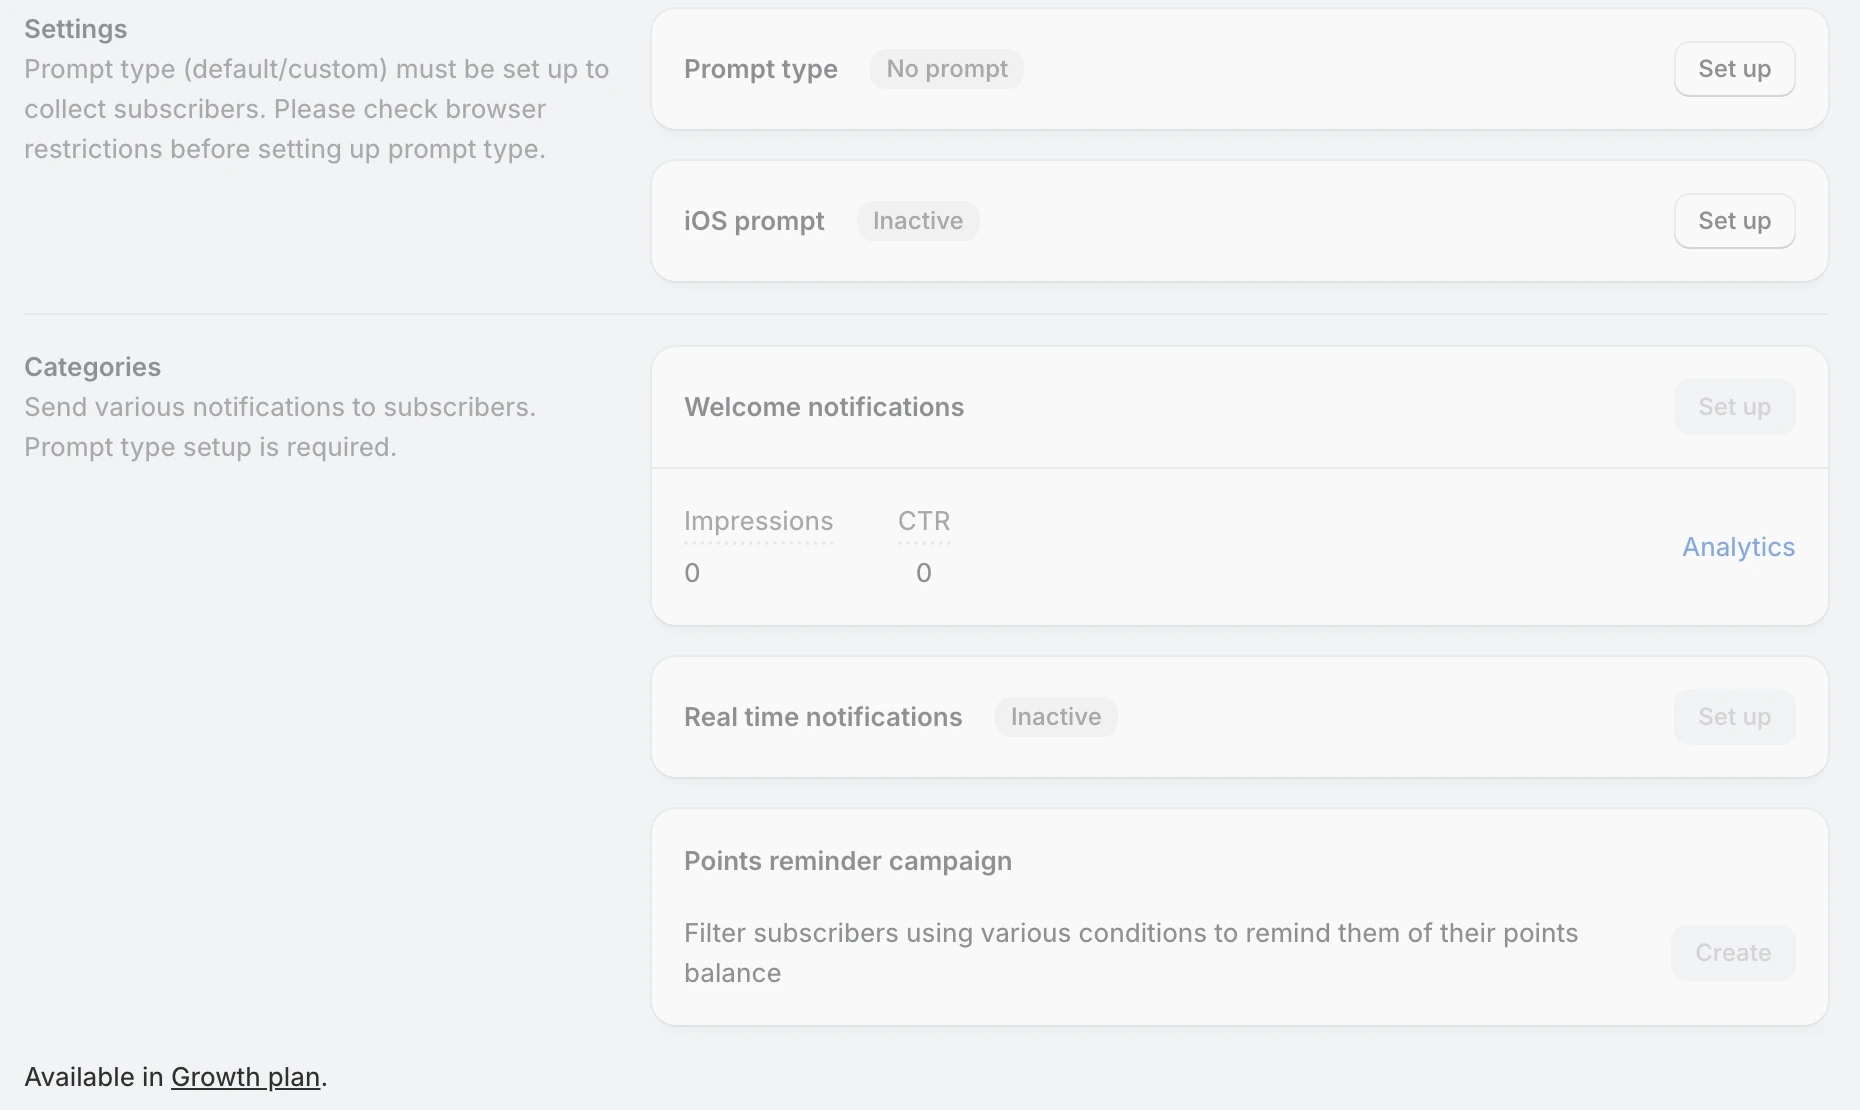Viewport: 1860px width, 1110px height.
Task: Click the iOS prompt label
Action: 754,222
